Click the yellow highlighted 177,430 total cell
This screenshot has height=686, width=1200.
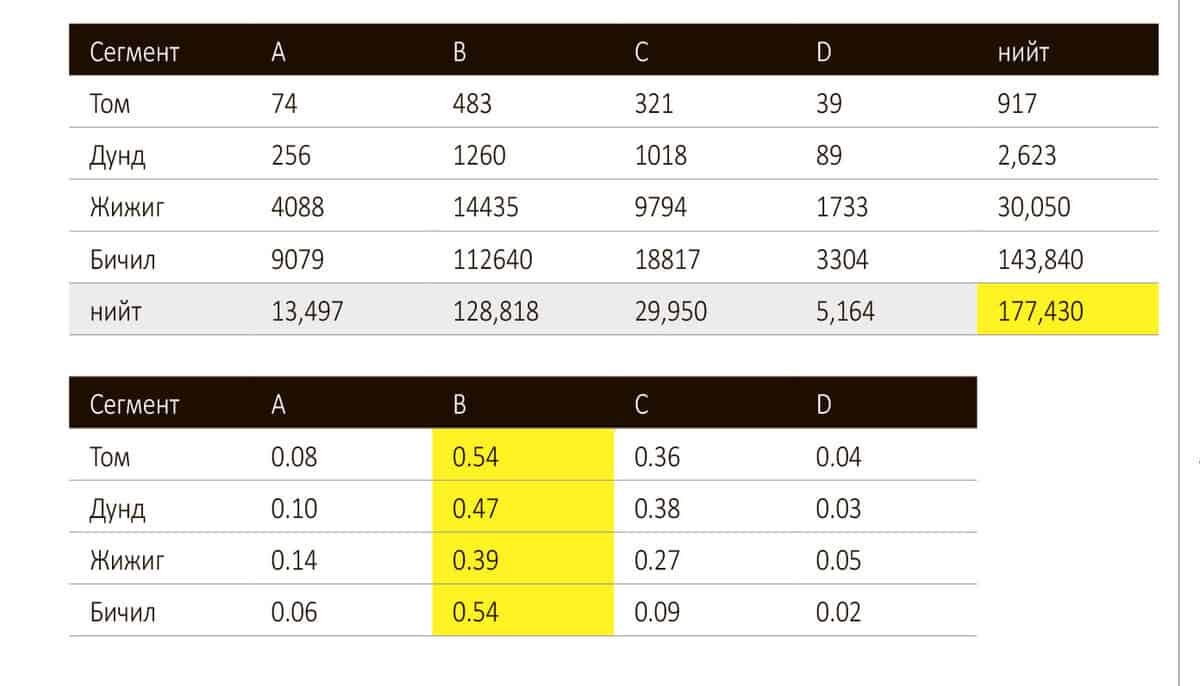[x=1040, y=312]
